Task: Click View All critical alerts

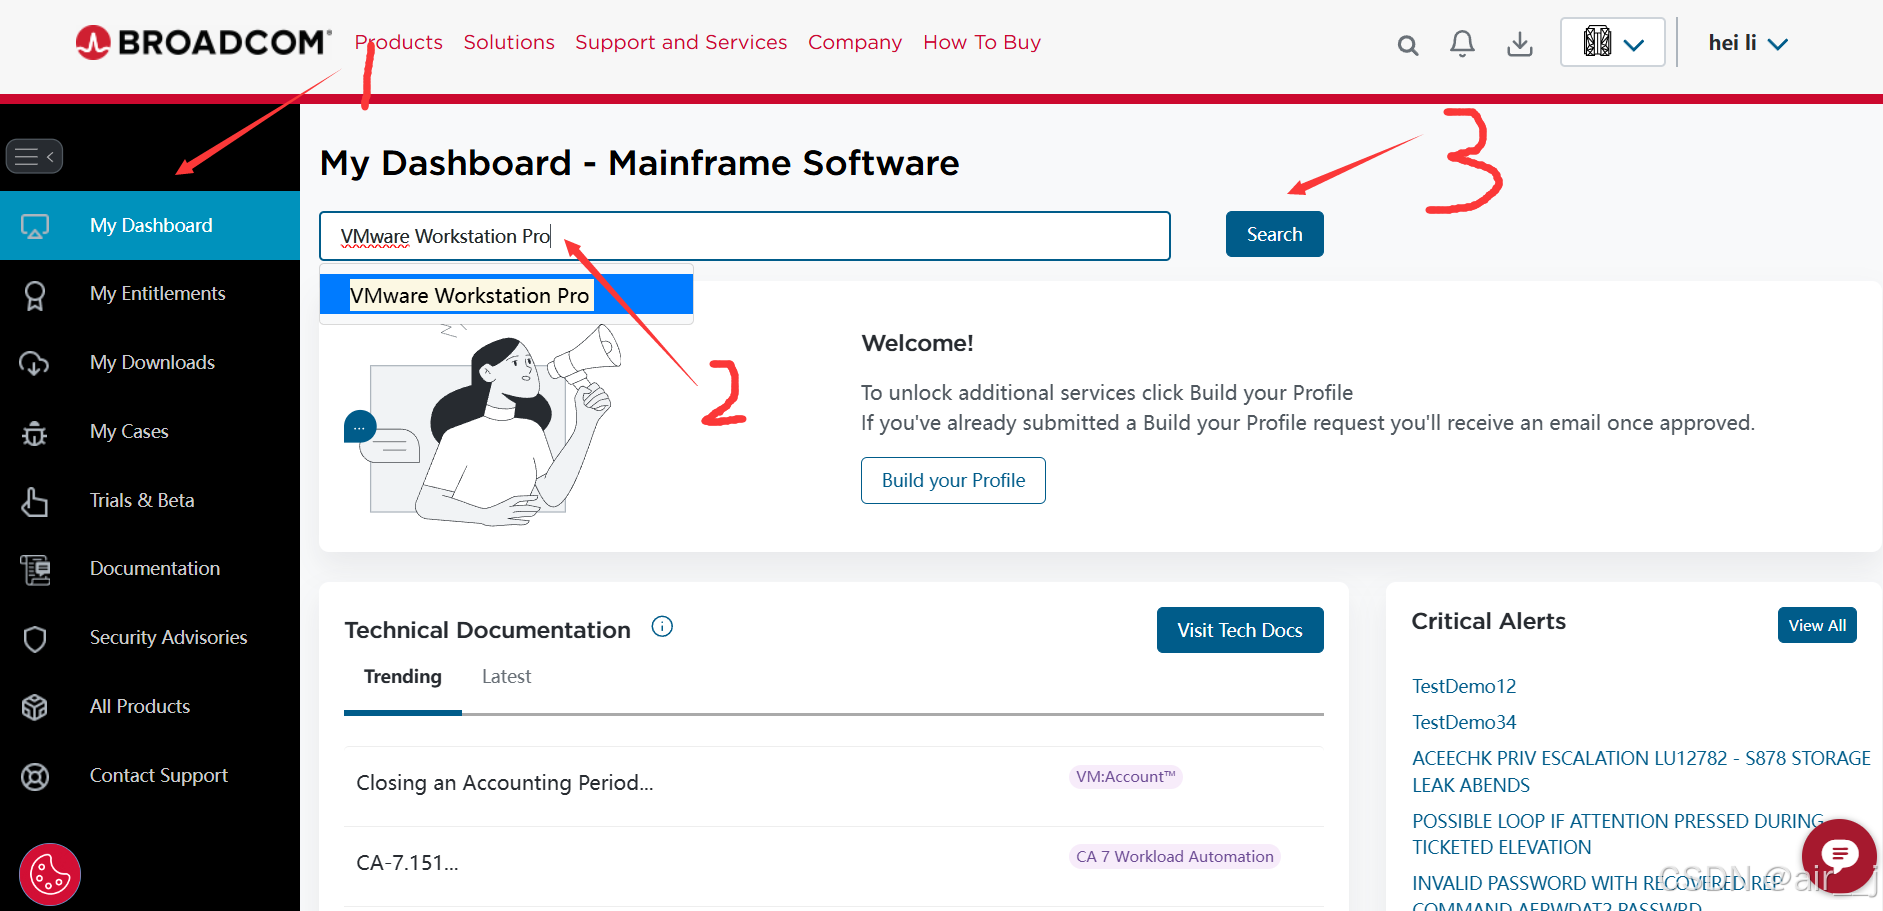Action: click(x=1817, y=625)
